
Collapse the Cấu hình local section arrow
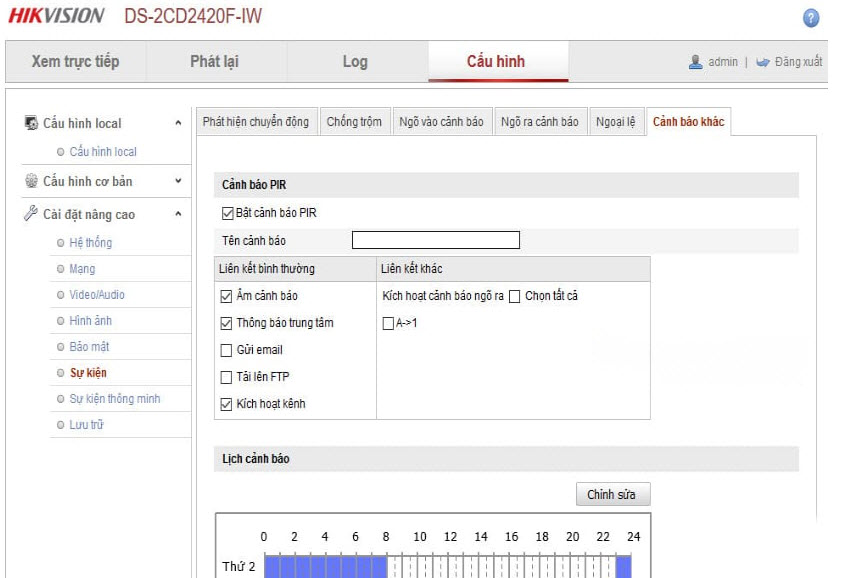(178, 123)
